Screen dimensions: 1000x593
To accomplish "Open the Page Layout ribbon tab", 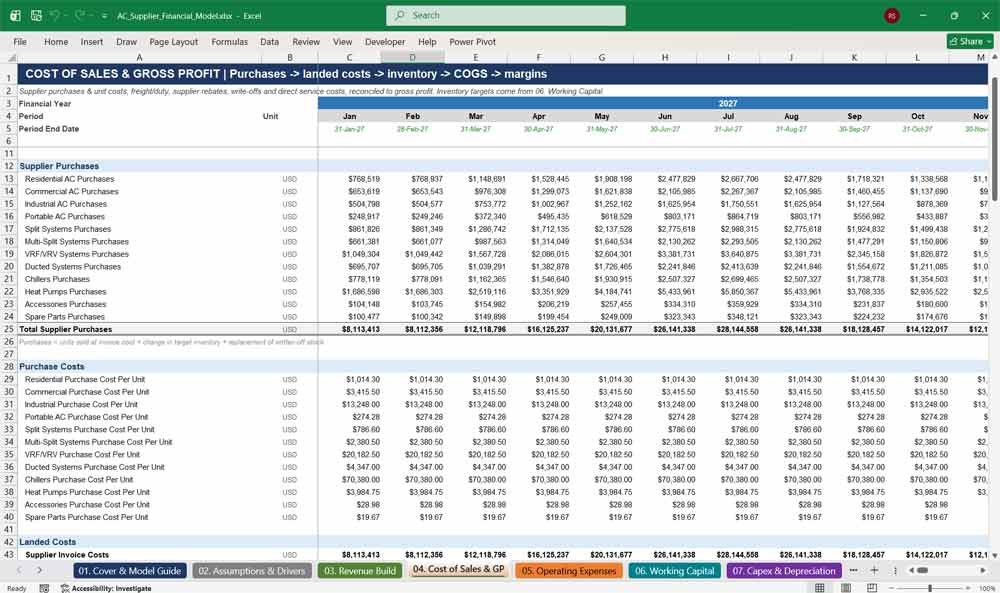I will click(x=173, y=41).
